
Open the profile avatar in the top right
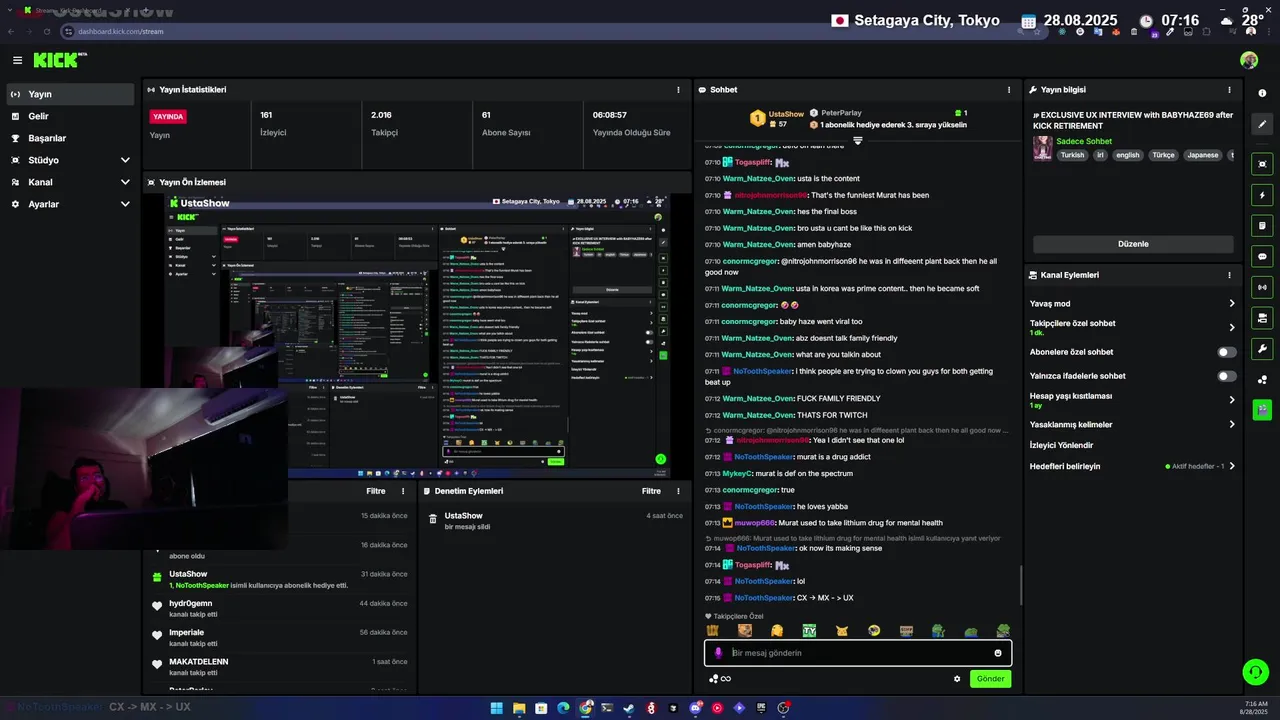tap(1249, 60)
